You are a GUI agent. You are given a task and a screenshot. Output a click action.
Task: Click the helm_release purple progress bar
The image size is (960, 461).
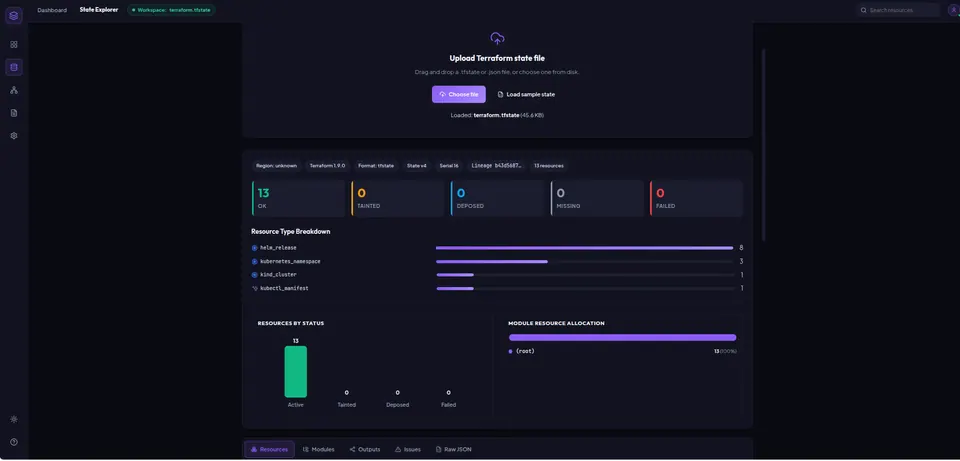(585, 248)
